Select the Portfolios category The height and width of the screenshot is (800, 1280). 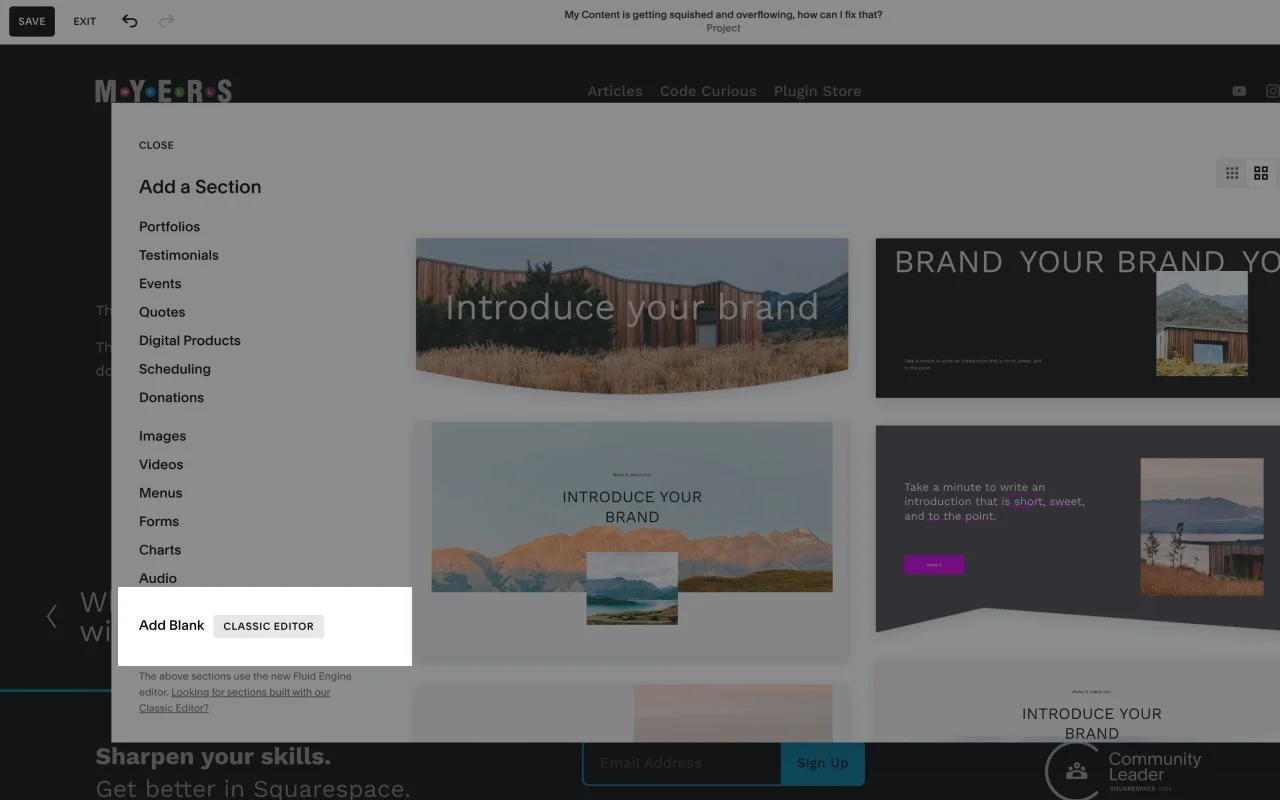[169, 226]
